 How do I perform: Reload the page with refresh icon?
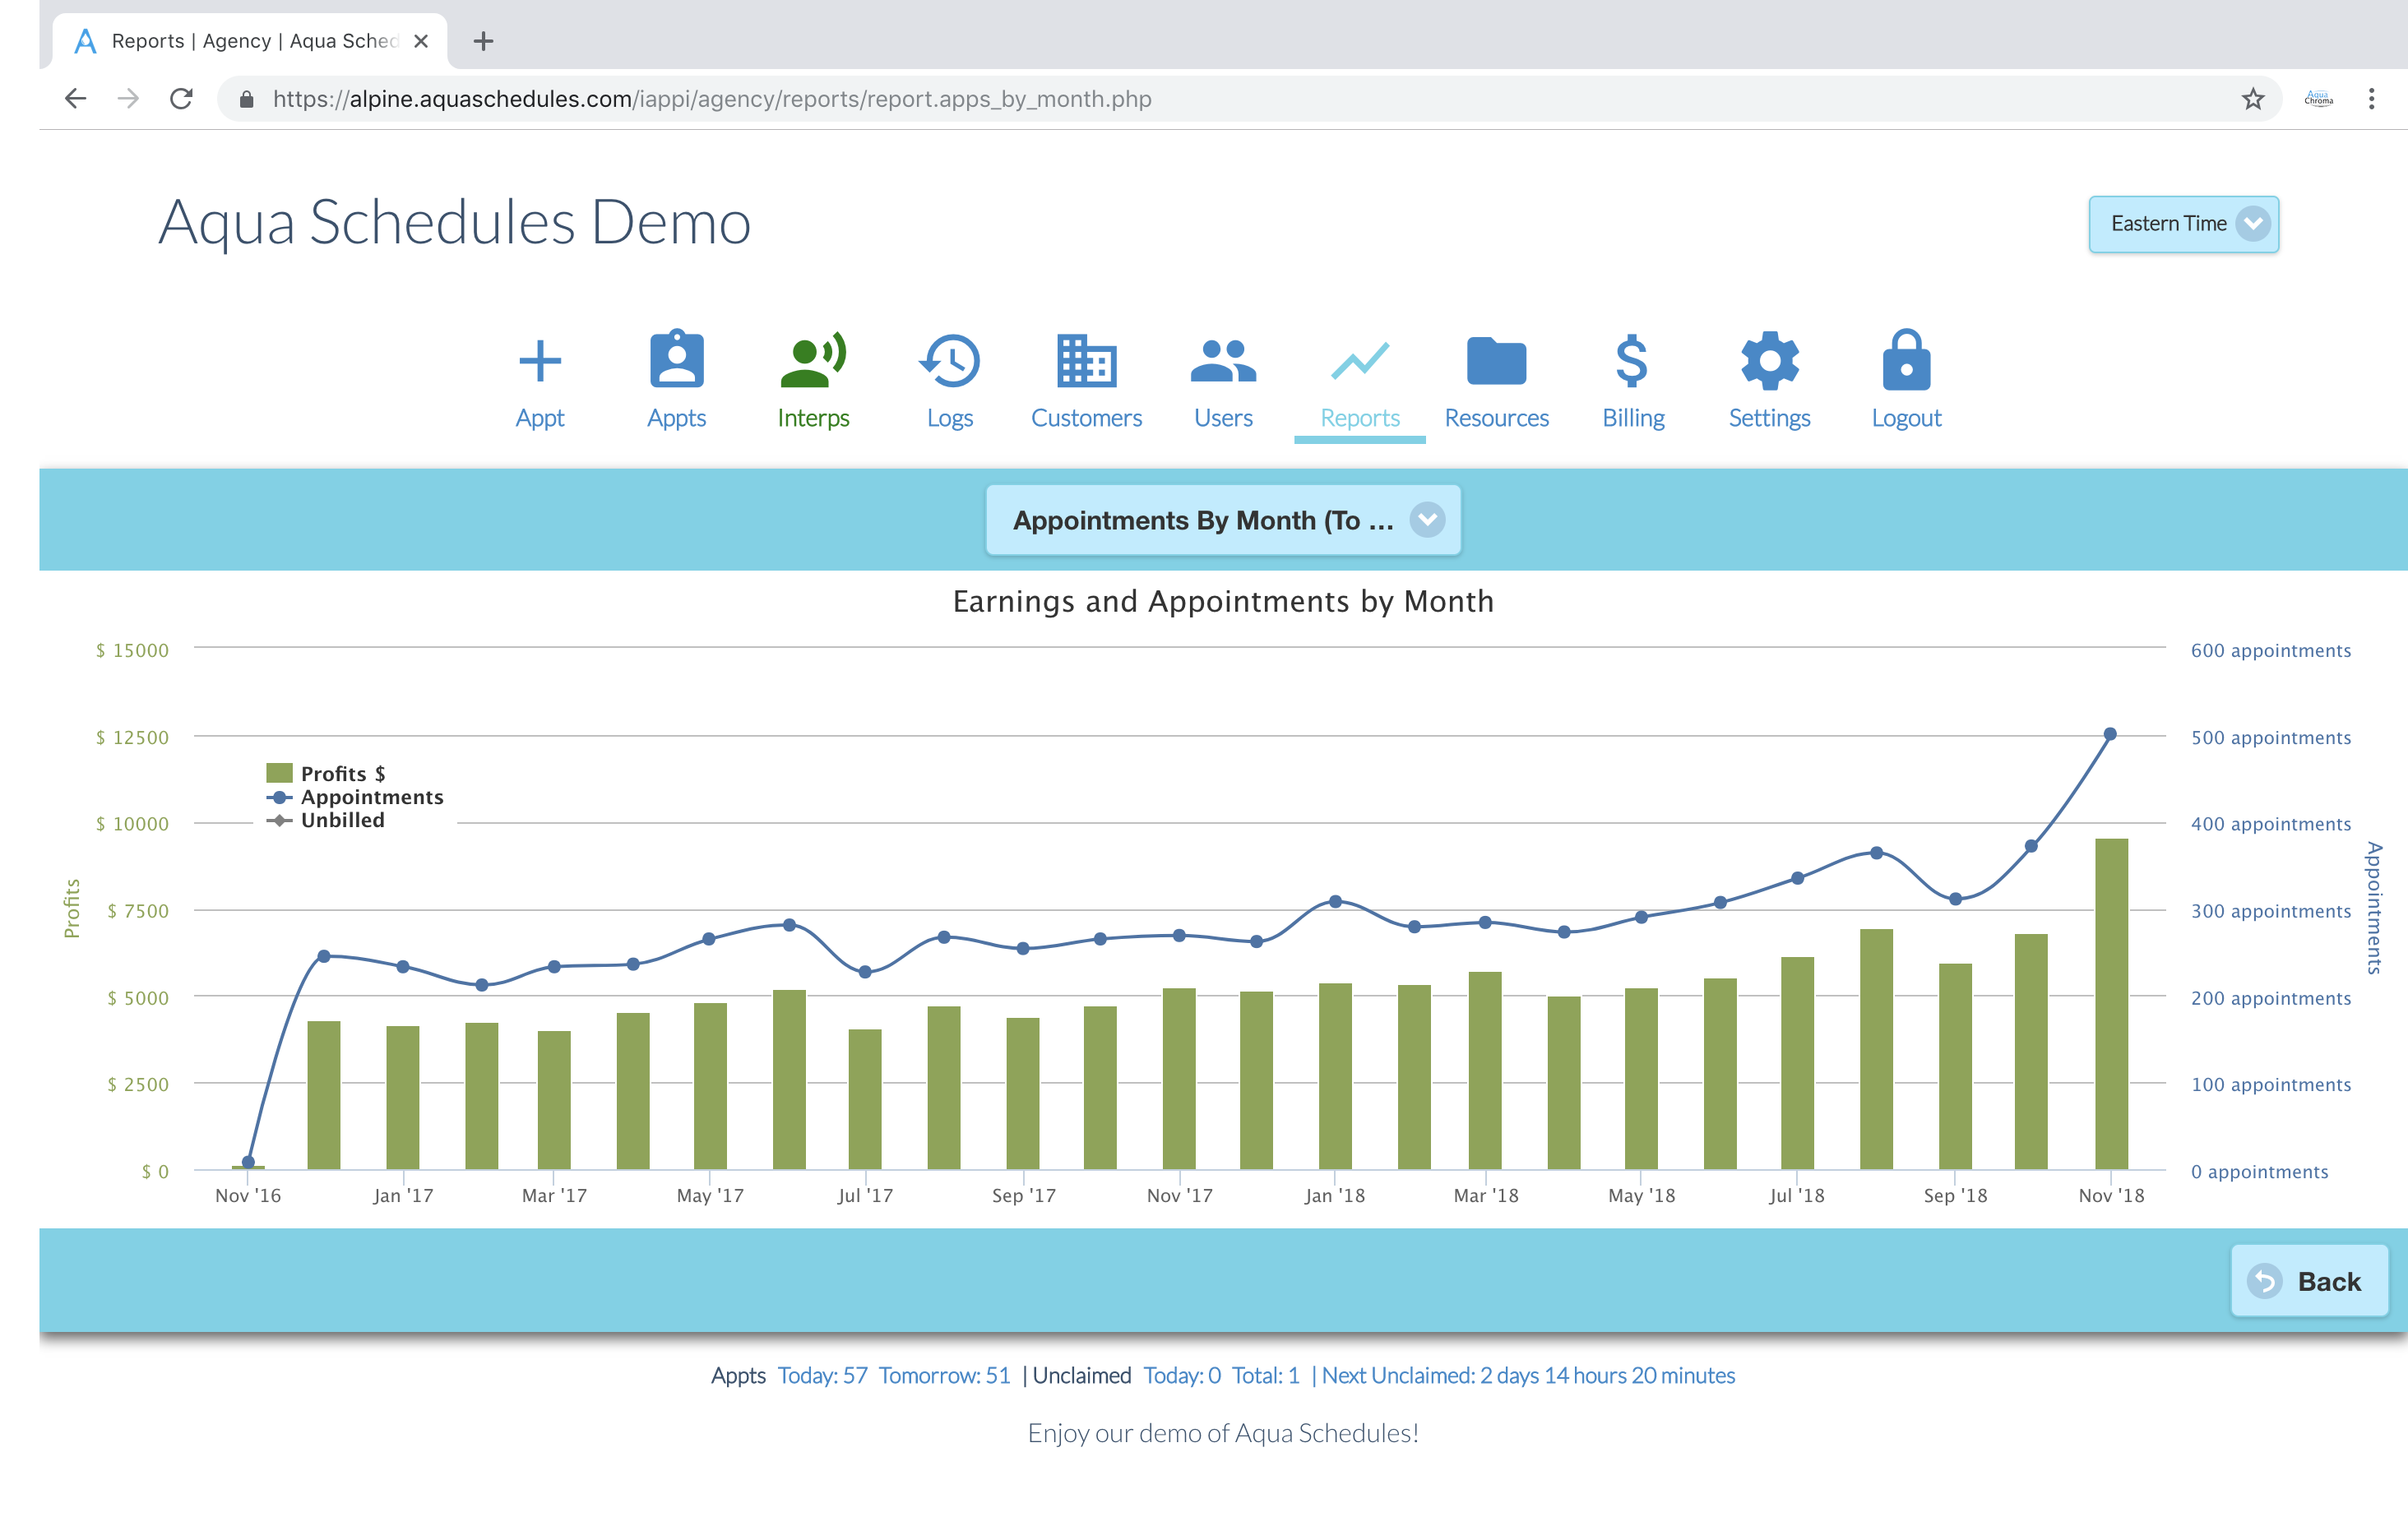[181, 98]
